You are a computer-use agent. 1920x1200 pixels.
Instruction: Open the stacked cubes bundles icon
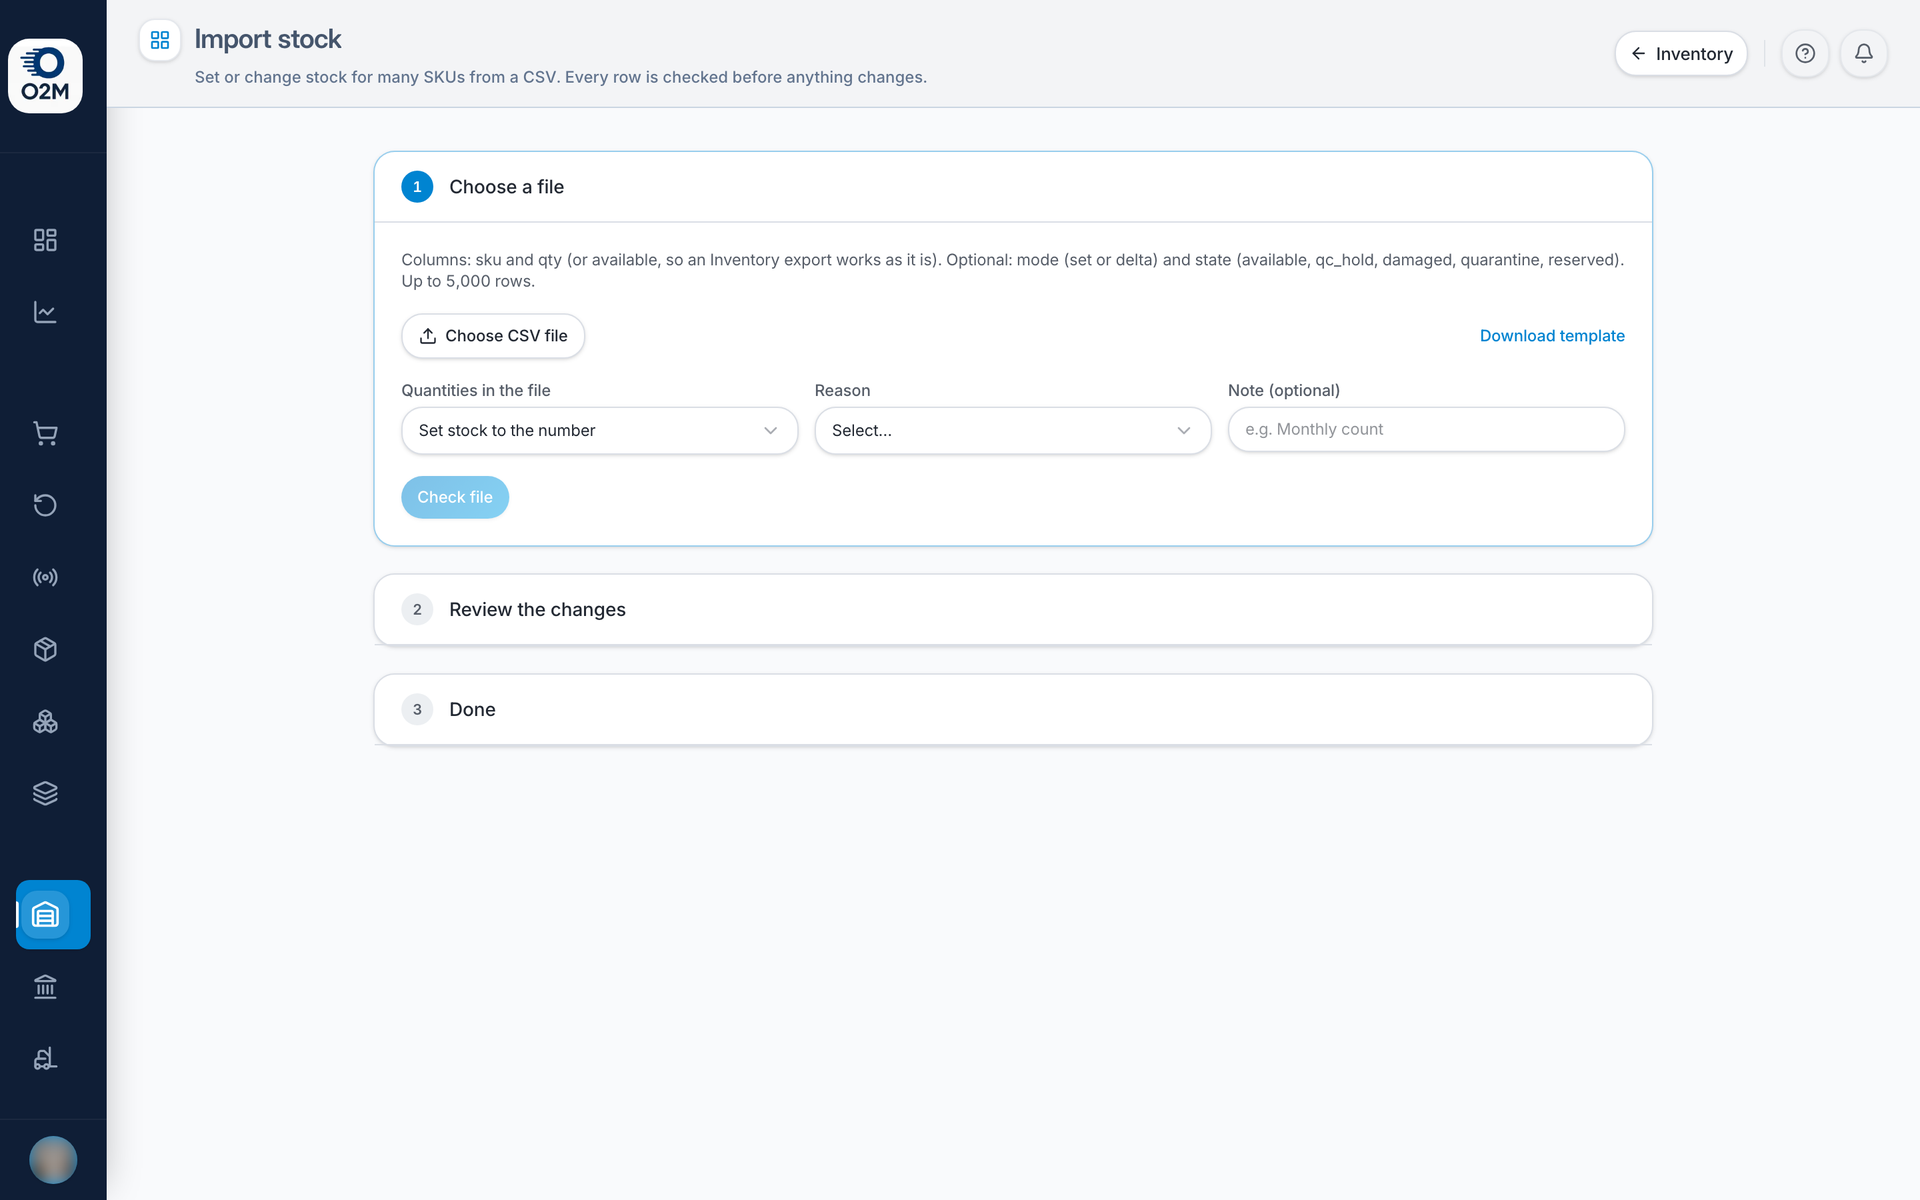point(45,721)
